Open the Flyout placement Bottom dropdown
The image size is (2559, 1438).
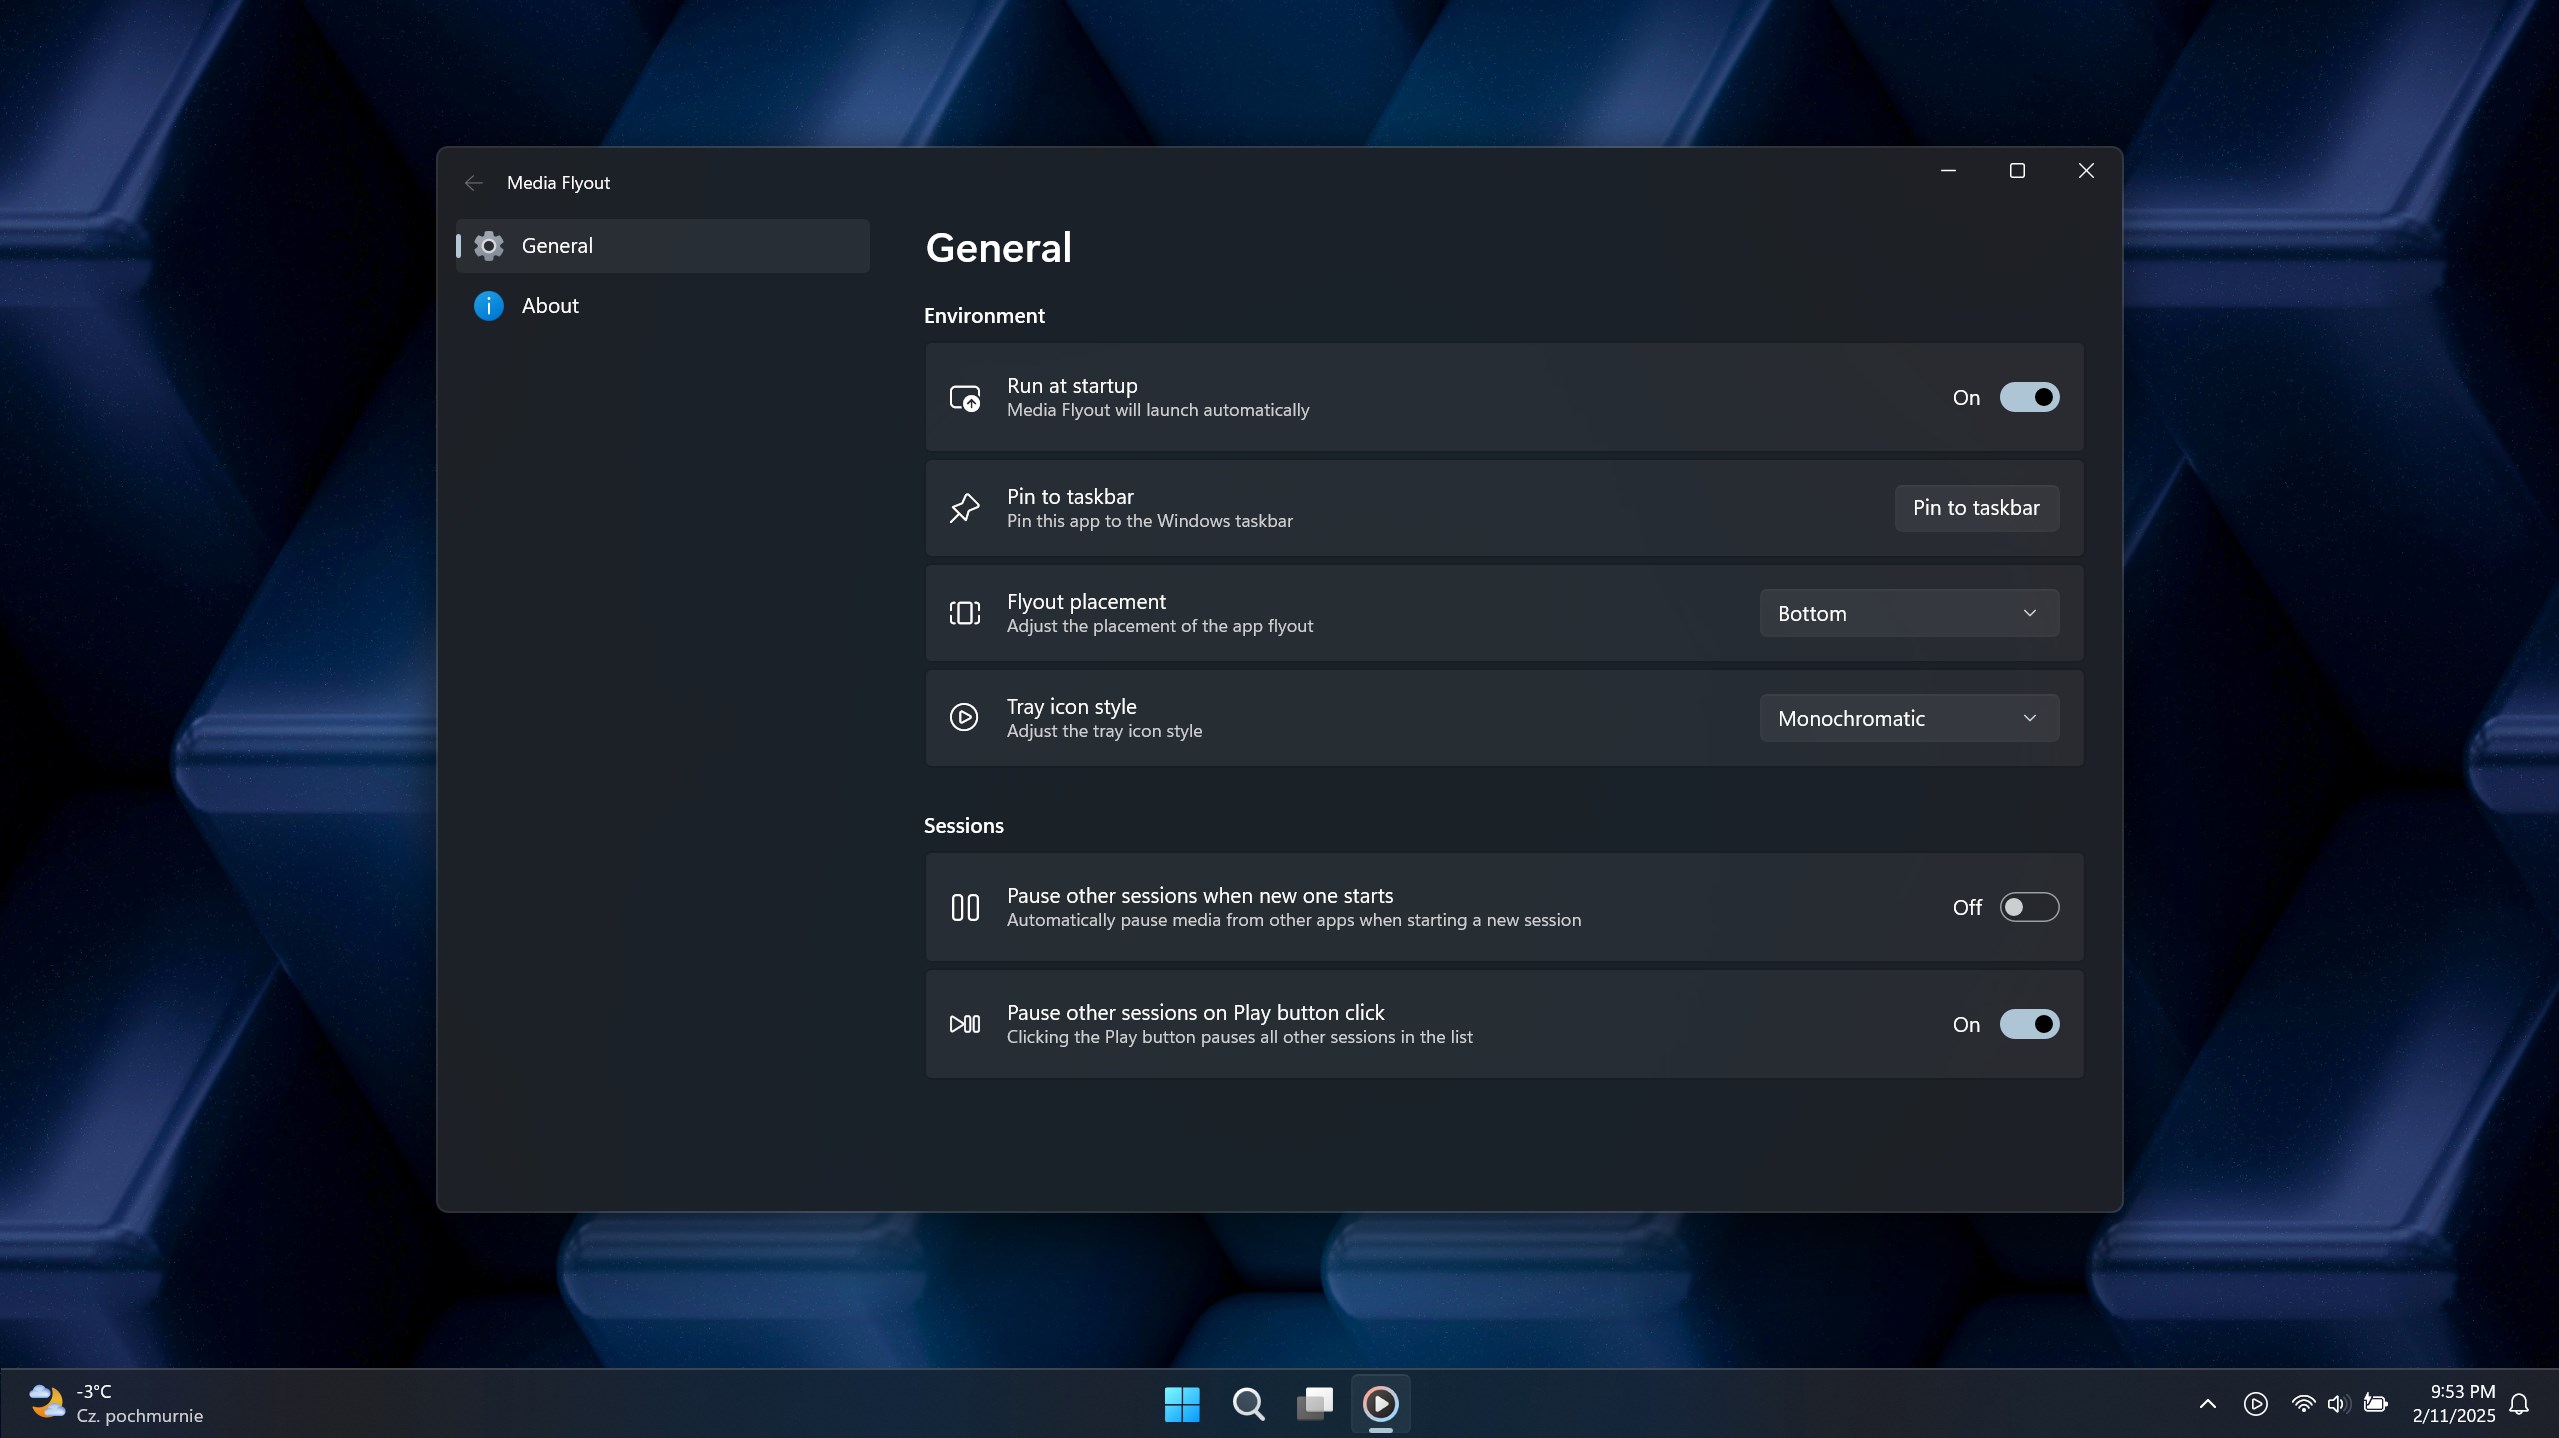tap(1908, 613)
